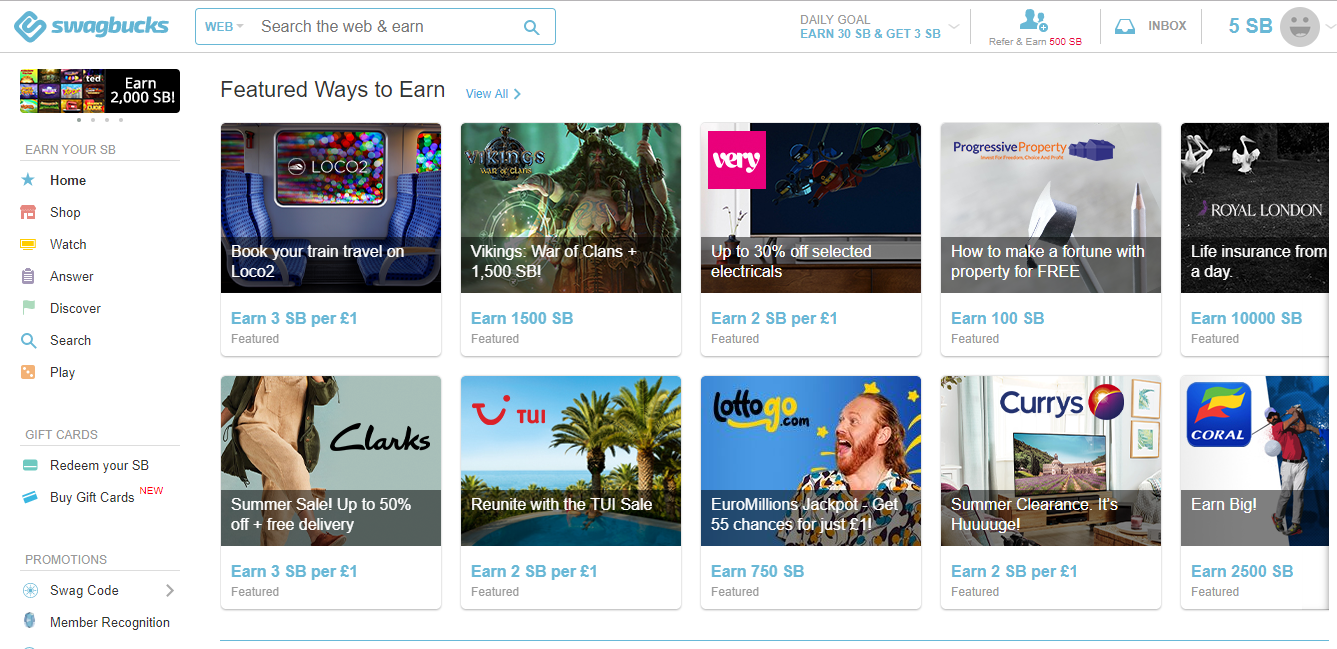
Task: Click the search magnifier icon
Action: pyautogui.click(x=532, y=27)
